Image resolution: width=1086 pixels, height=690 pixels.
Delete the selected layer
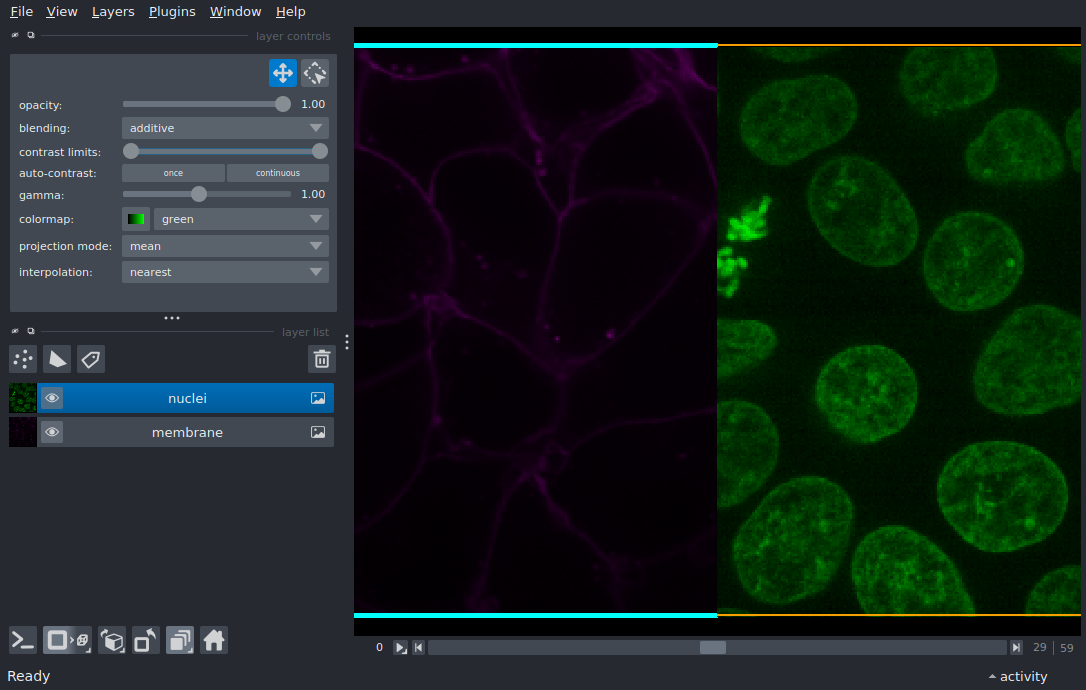click(321, 359)
